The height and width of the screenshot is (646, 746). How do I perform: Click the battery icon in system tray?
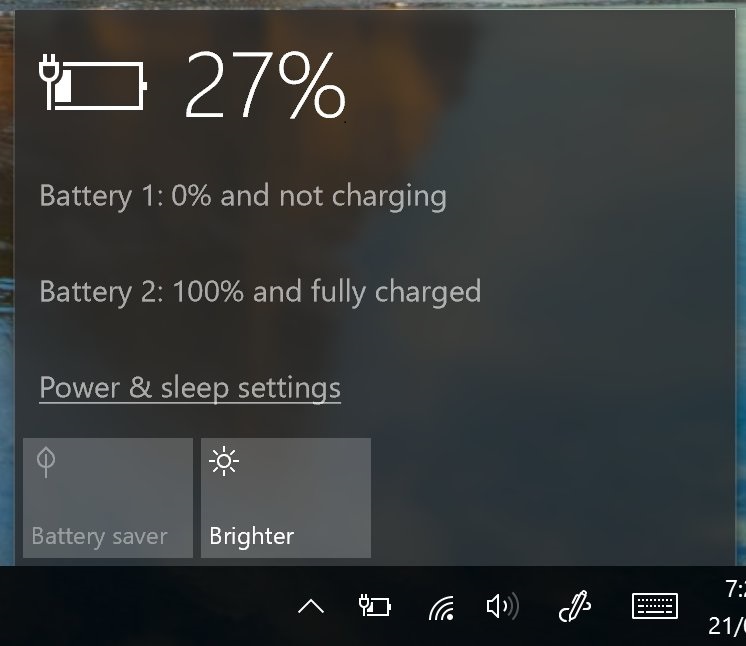pyautogui.click(x=374, y=606)
